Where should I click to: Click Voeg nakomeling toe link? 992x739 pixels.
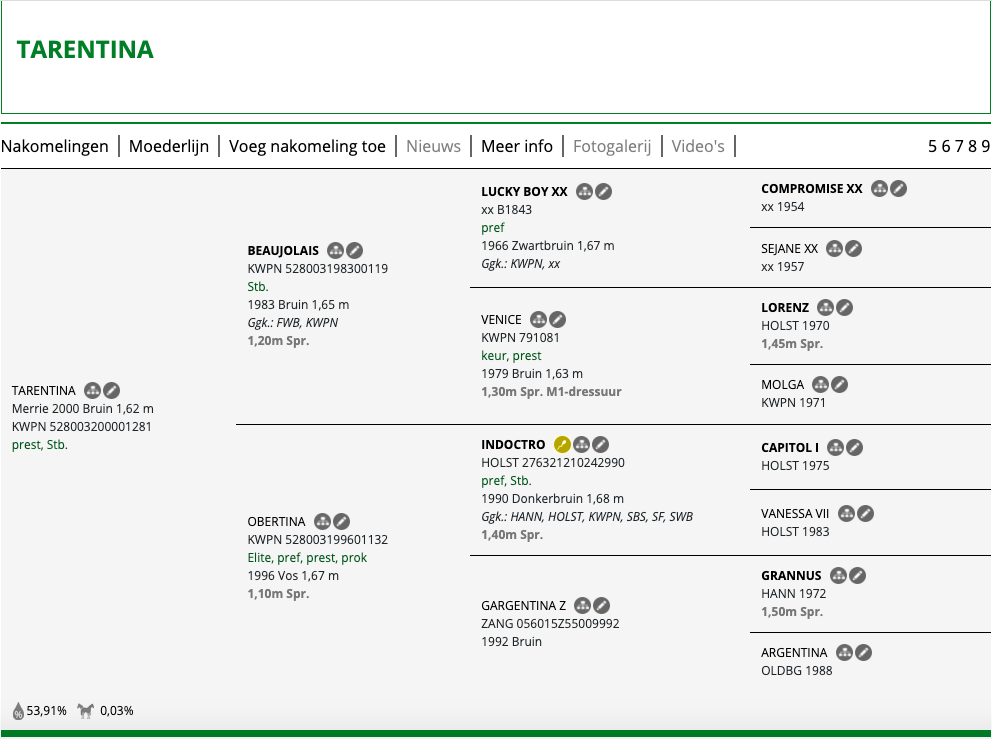pos(307,146)
